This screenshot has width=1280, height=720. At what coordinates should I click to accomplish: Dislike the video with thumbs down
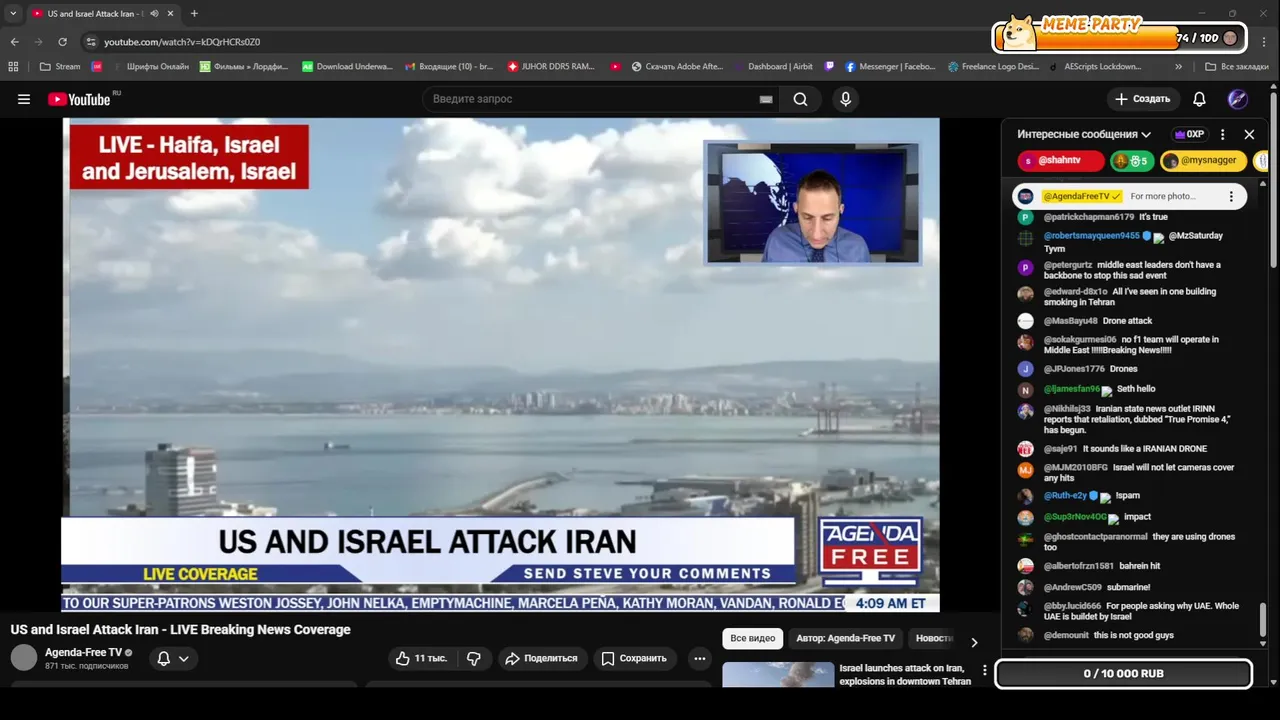pyautogui.click(x=474, y=658)
